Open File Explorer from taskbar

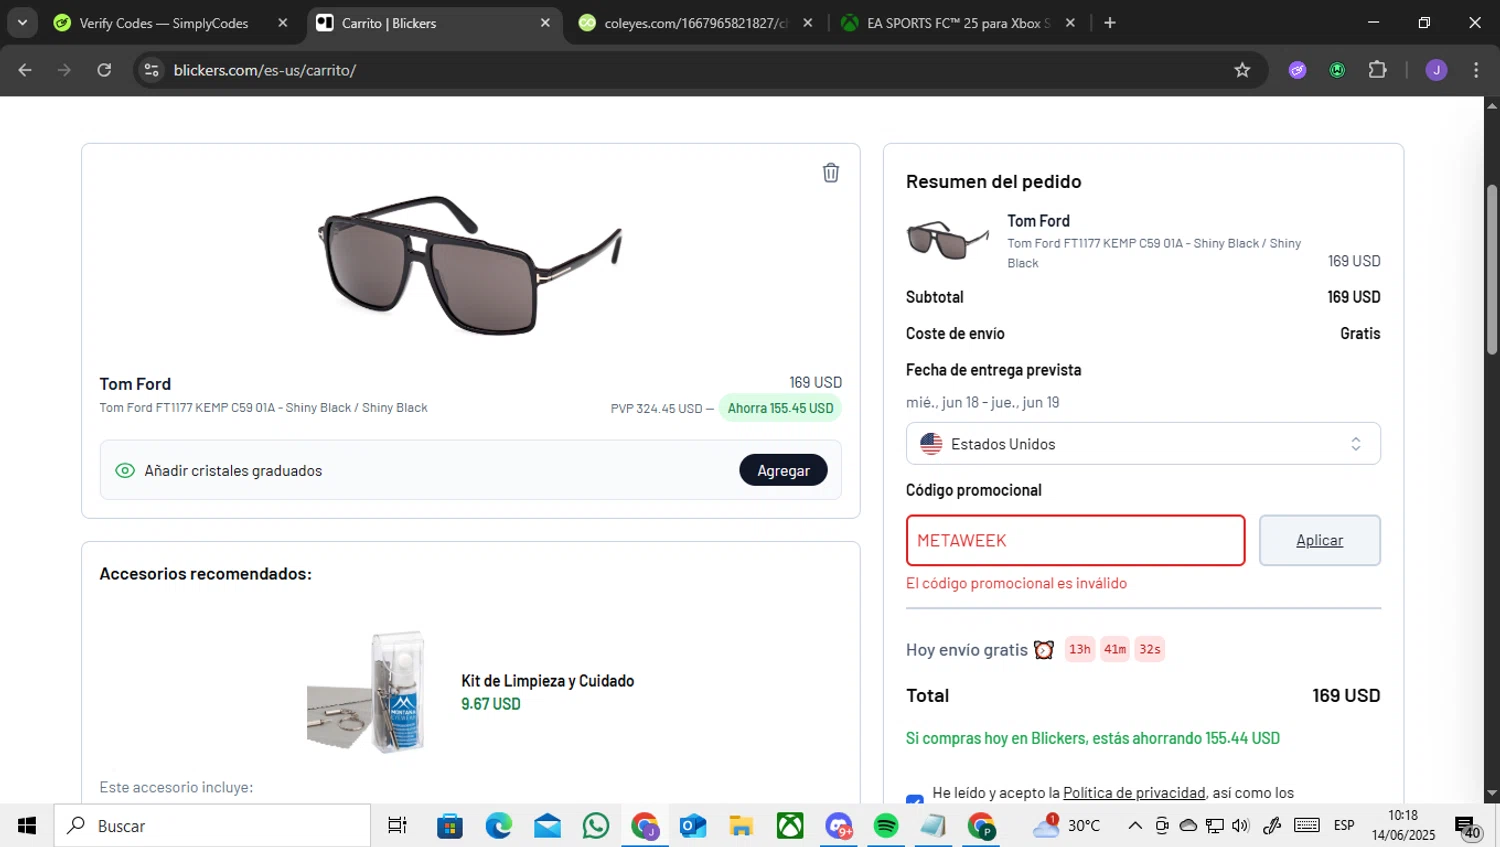coord(741,826)
